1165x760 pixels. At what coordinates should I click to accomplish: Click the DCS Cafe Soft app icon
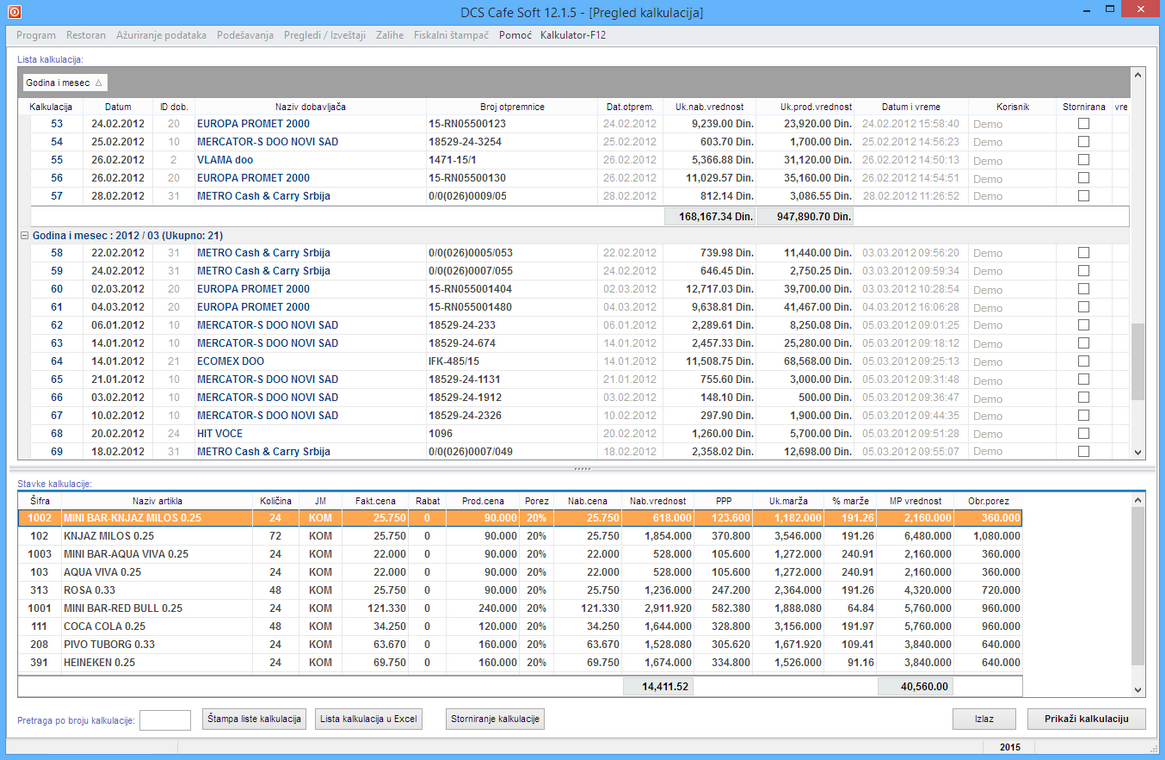13,13
